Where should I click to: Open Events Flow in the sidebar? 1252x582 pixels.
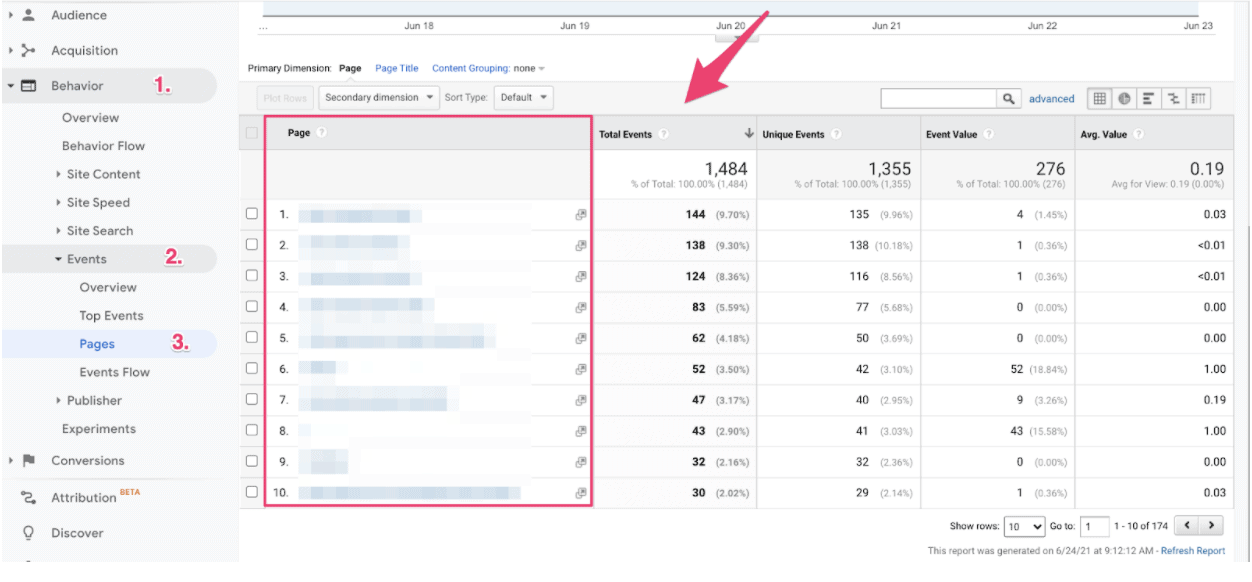(x=114, y=372)
